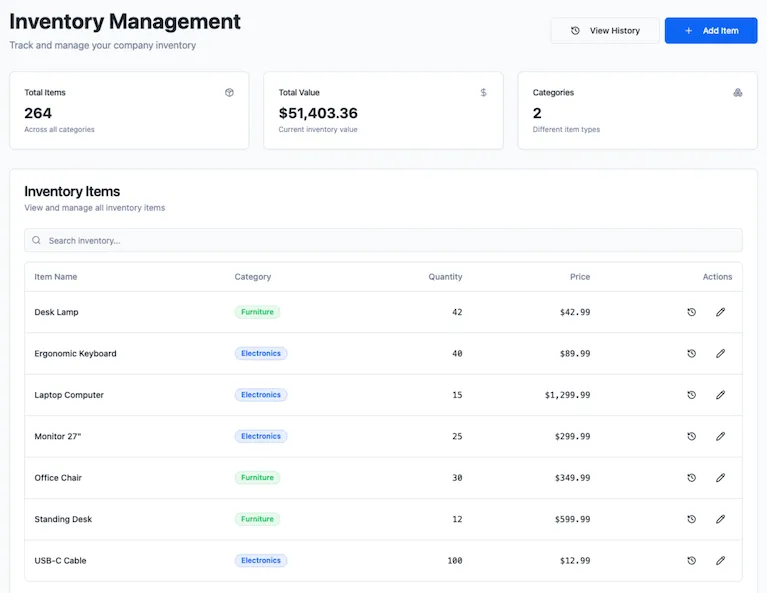Click the Quantity column header
The width and height of the screenshot is (767, 593).
[445, 277]
